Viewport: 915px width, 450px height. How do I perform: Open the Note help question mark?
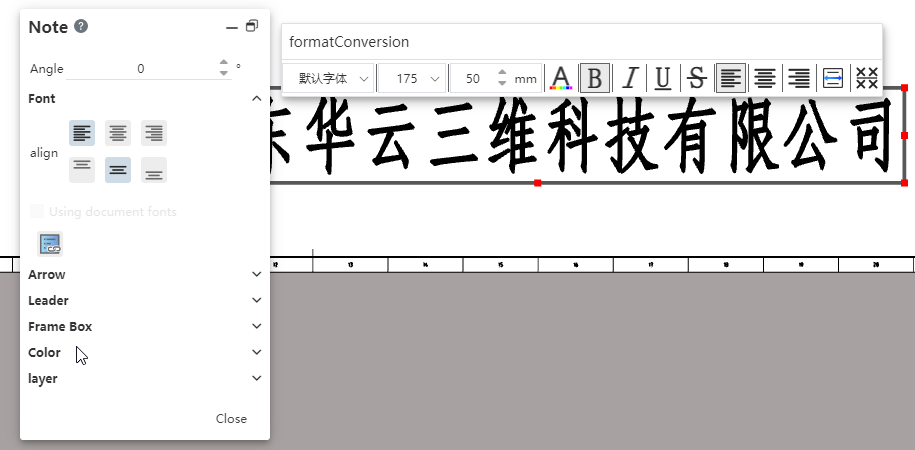point(81,27)
